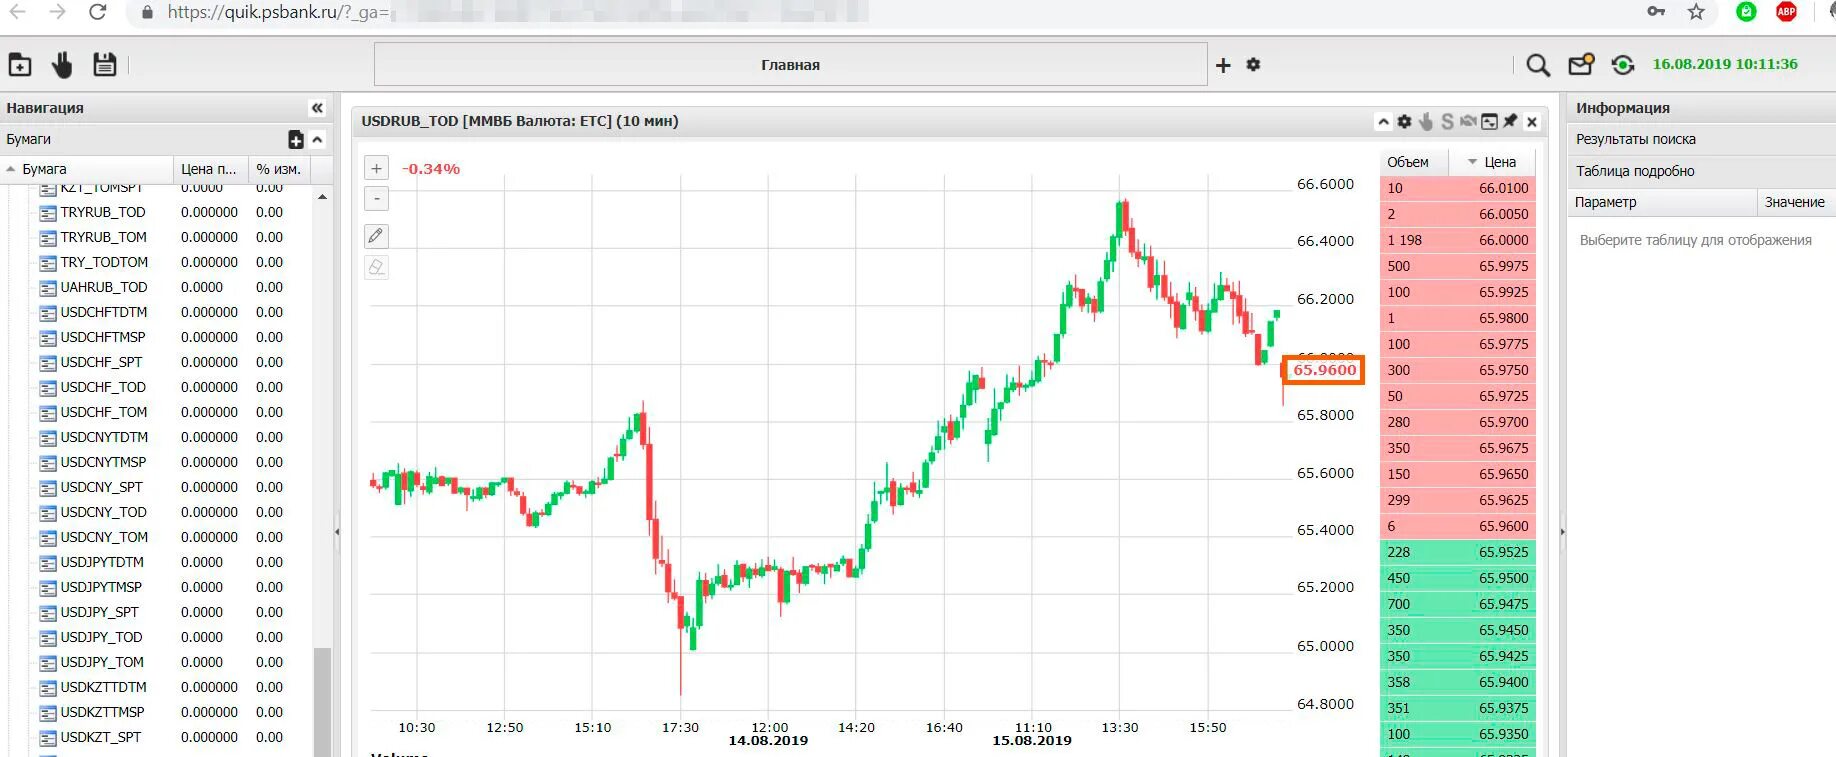The width and height of the screenshot is (1836, 757).
Task: Bookmark this page with star icon
Action: click(x=1696, y=12)
